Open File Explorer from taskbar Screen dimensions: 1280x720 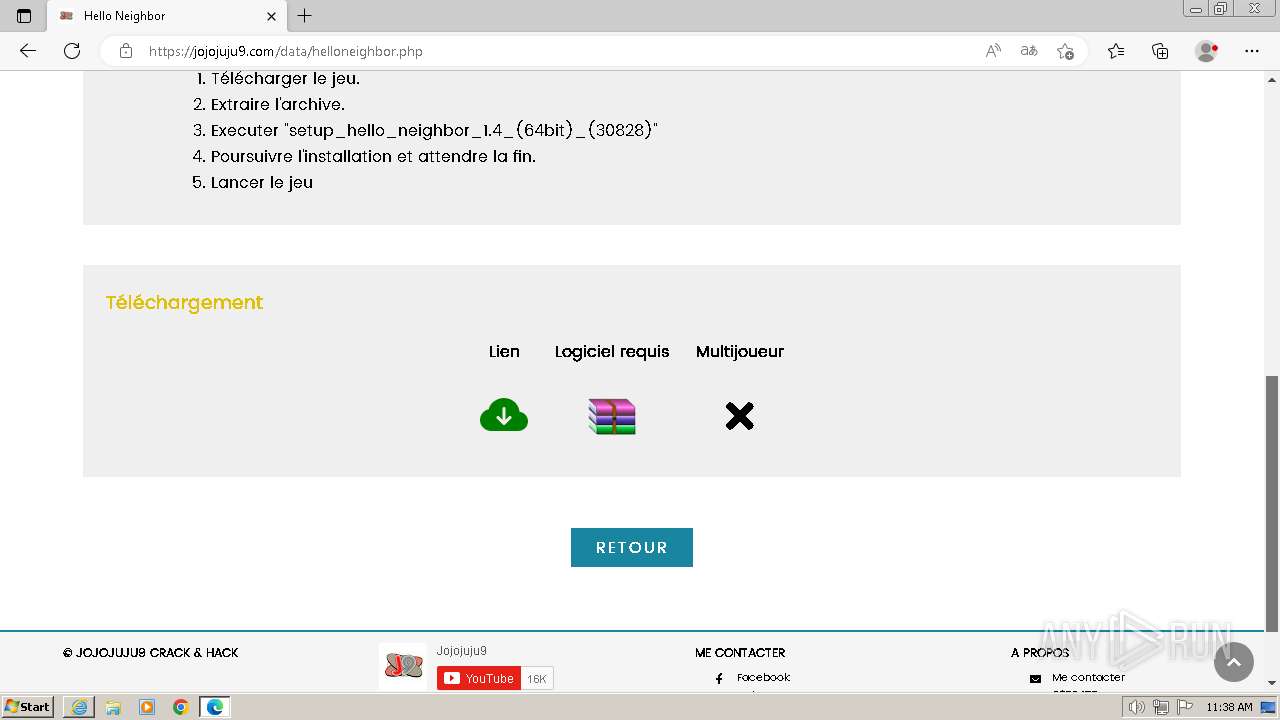pyautogui.click(x=113, y=707)
